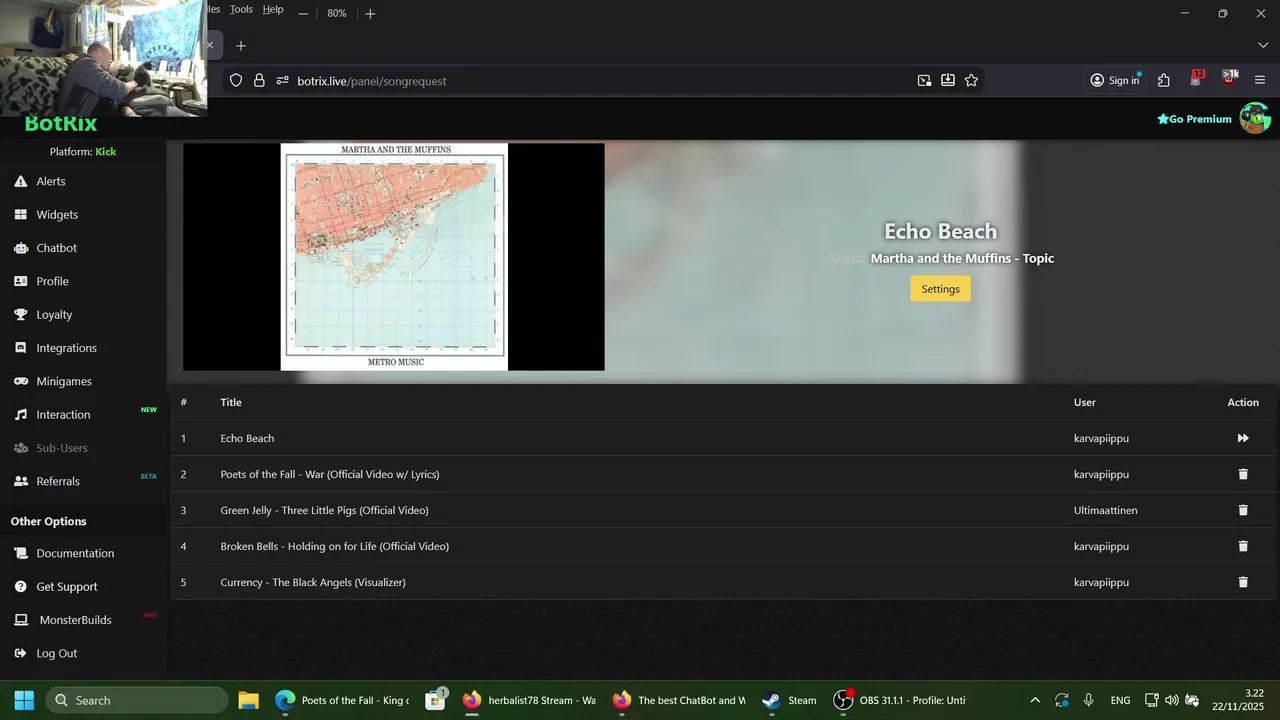1280x720 pixels.
Task: Log out from the sidebar
Action: point(56,653)
